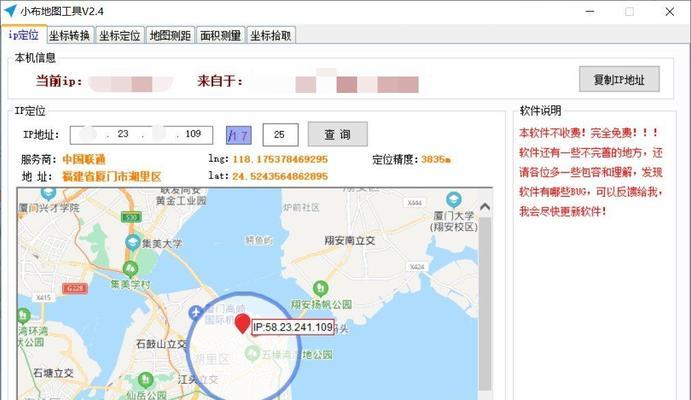Click the green S30 highway badge

tap(131, 217)
